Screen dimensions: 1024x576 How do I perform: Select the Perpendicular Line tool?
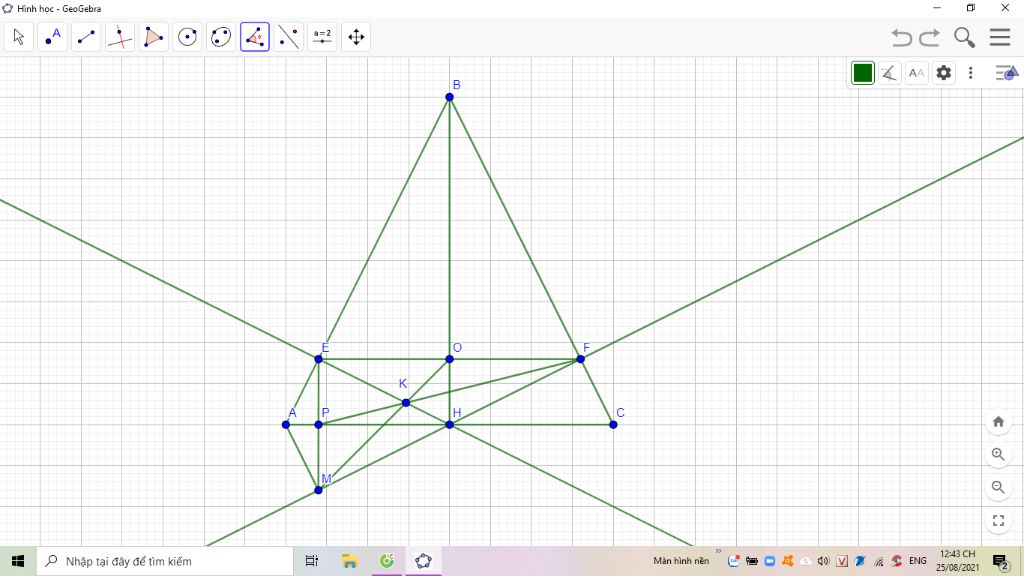[120, 37]
